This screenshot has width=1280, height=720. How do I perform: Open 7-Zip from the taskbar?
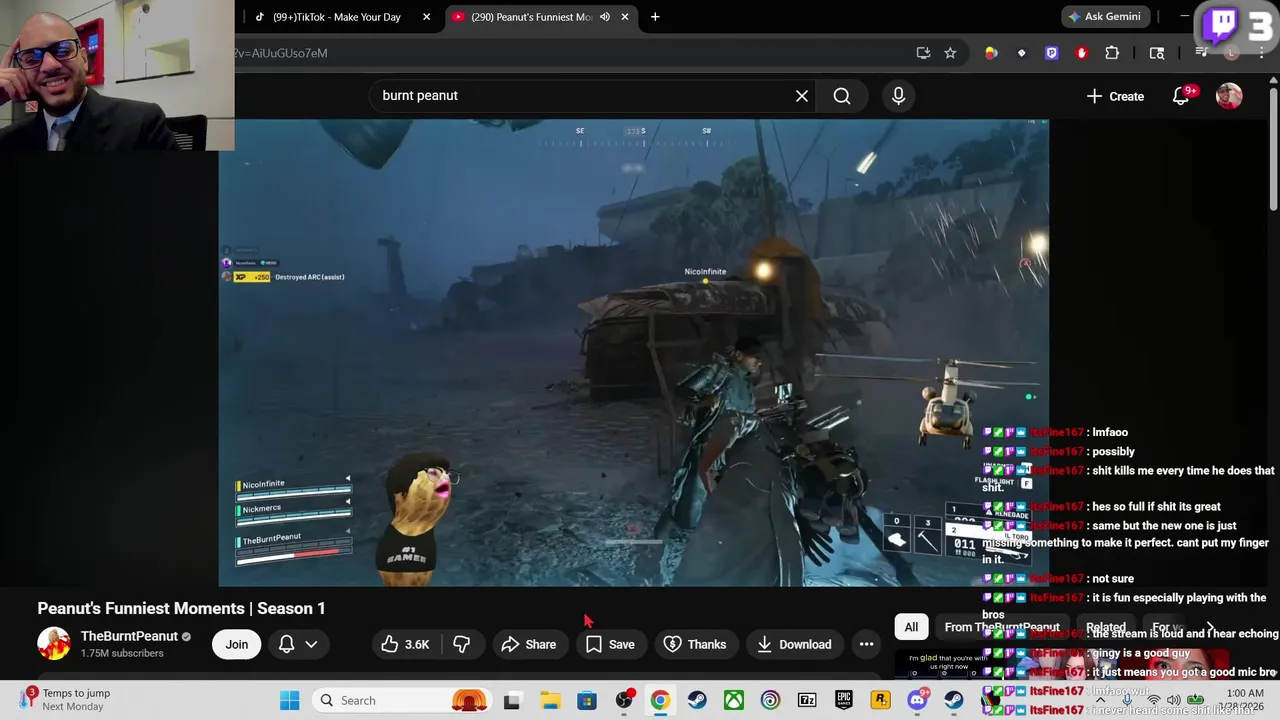pos(807,701)
